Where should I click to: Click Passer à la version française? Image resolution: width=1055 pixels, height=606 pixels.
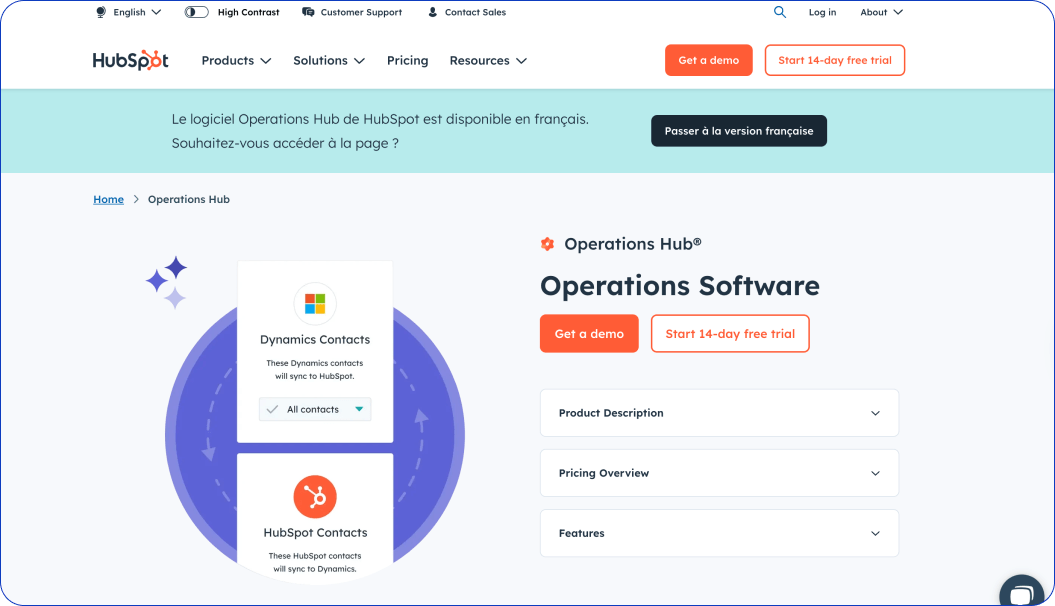pos(739,130)
